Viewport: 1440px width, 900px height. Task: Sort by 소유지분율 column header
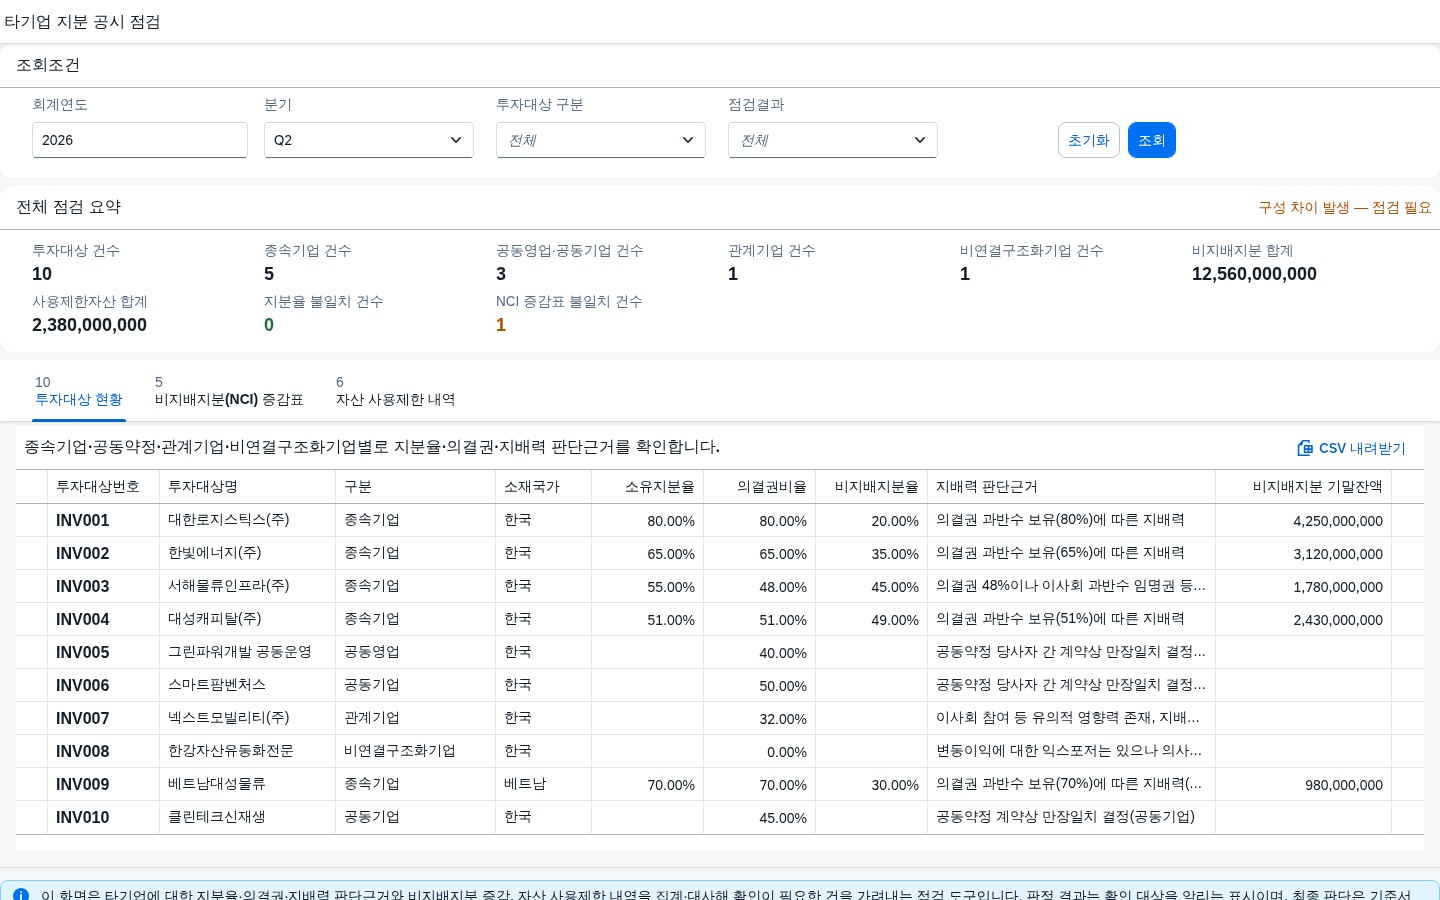pyautogui.click(x=648, y=487)
